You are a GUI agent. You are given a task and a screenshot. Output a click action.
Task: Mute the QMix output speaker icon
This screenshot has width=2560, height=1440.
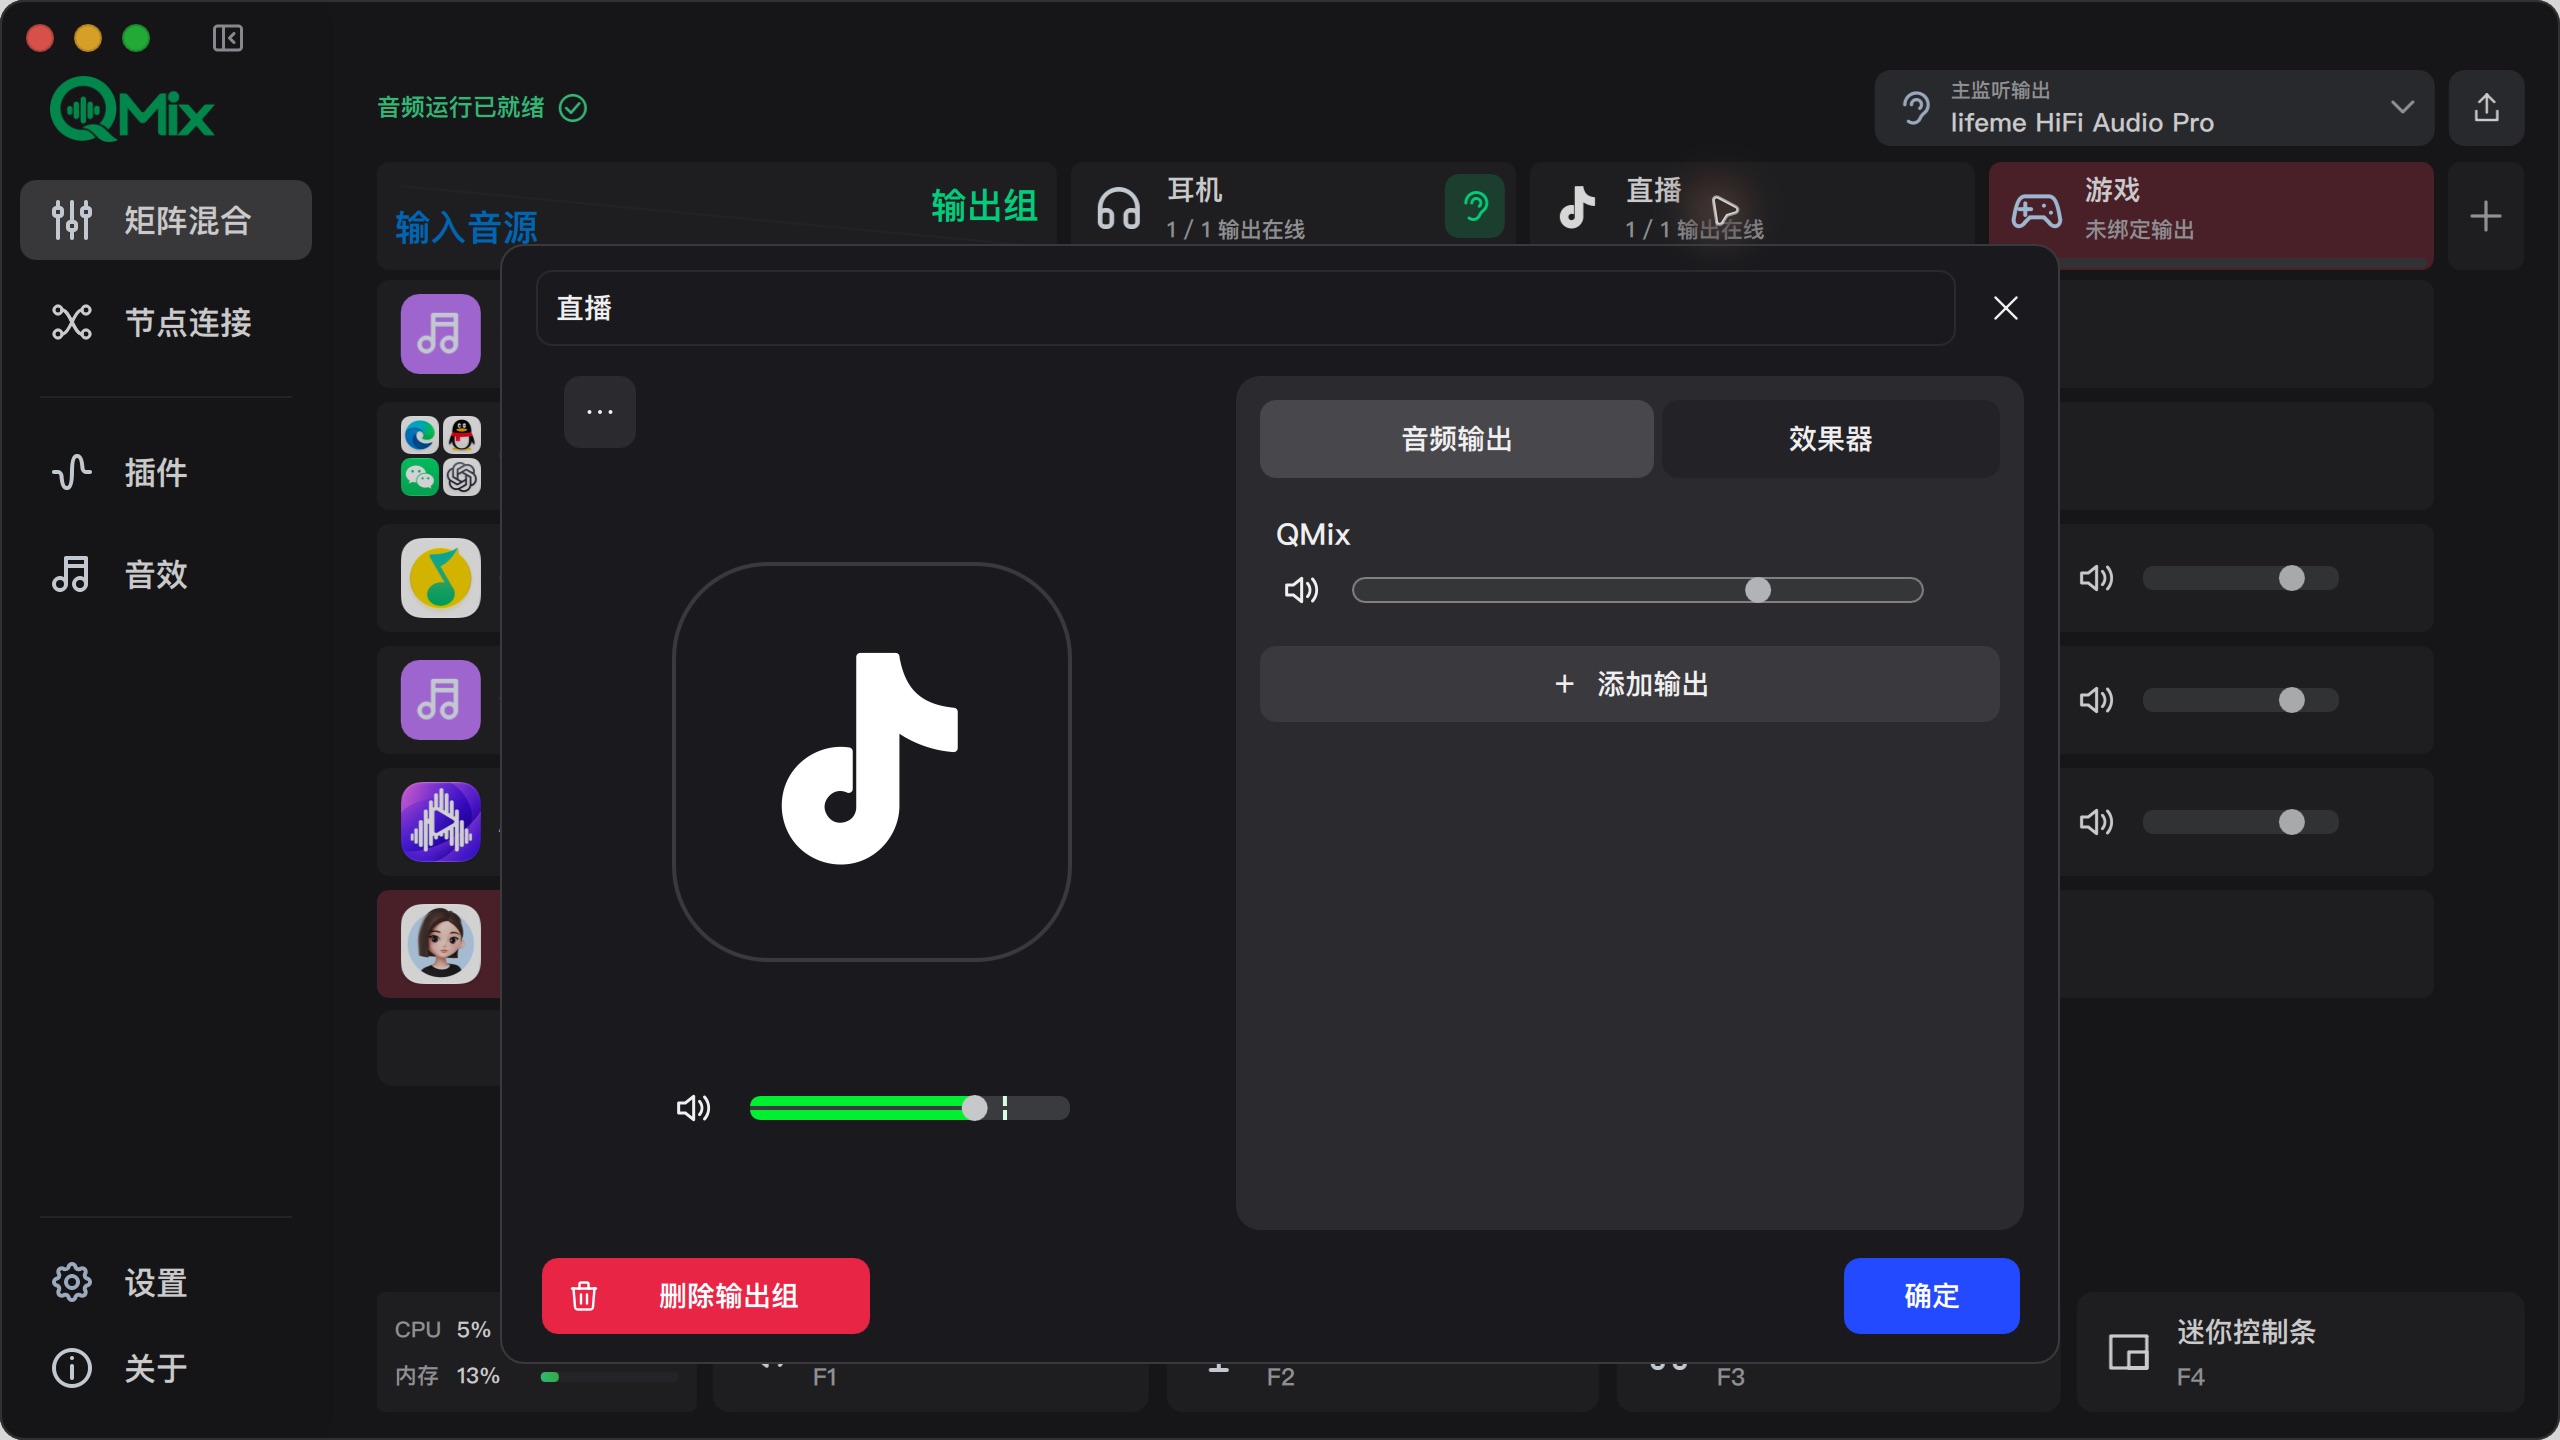click(1301, 590)
